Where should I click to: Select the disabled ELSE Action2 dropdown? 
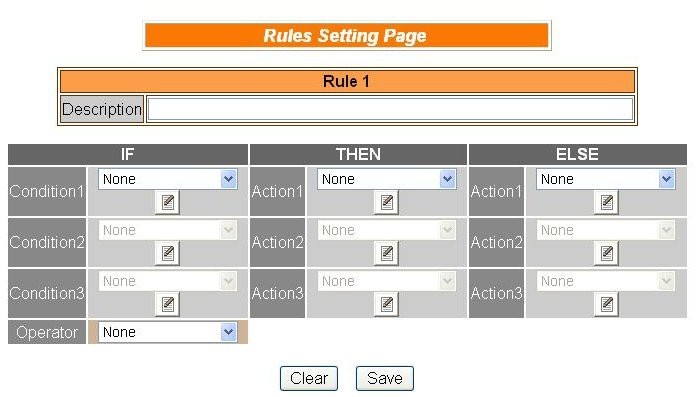(x=606, y=230)
